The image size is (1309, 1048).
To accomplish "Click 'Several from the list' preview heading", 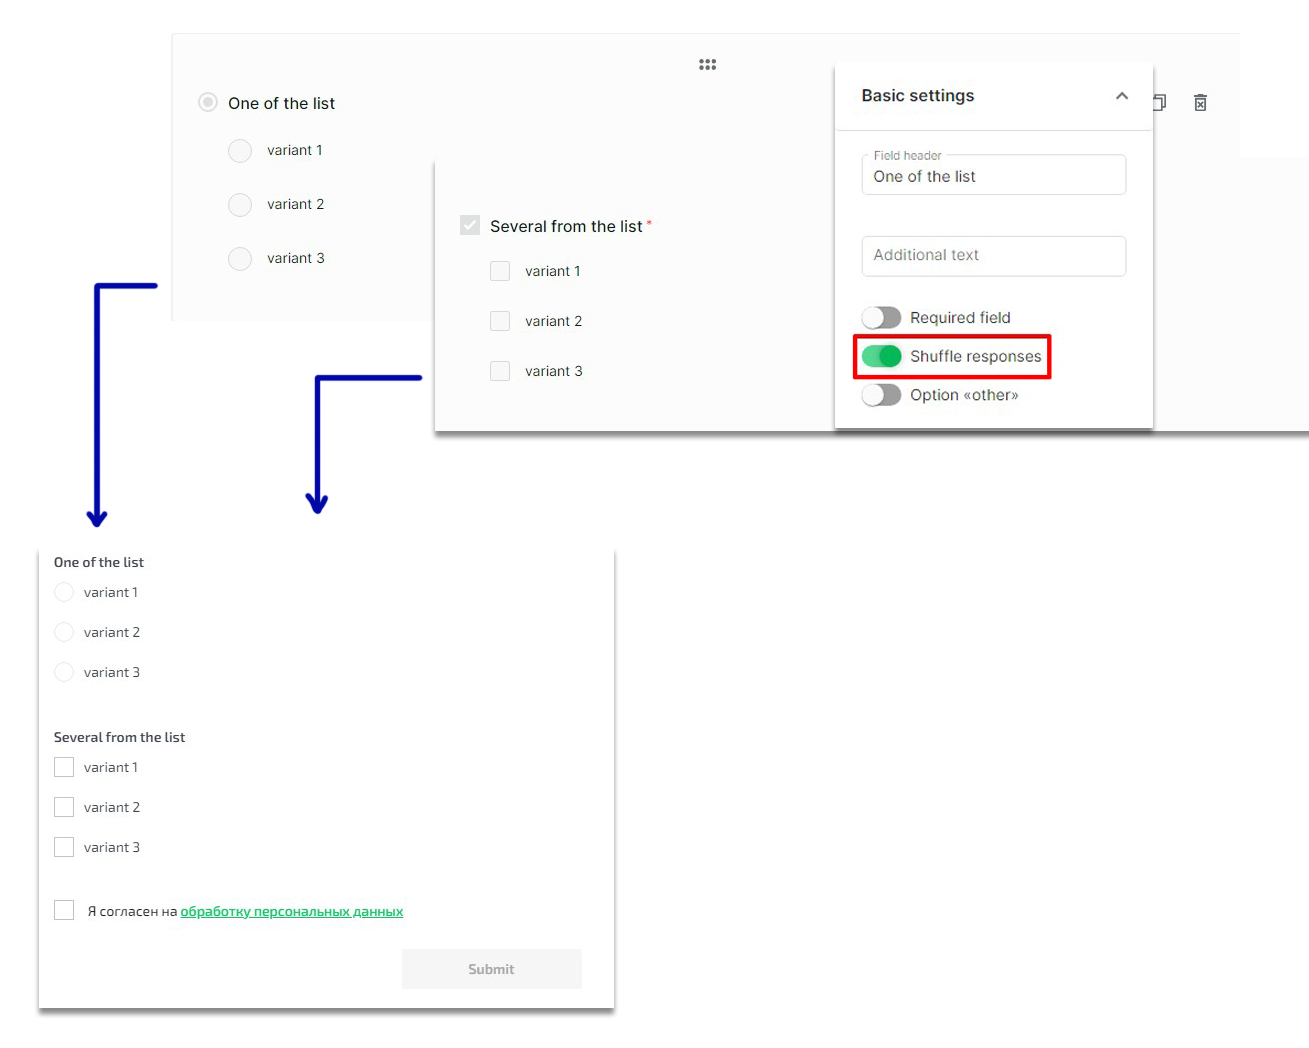I will pos(120,737).
